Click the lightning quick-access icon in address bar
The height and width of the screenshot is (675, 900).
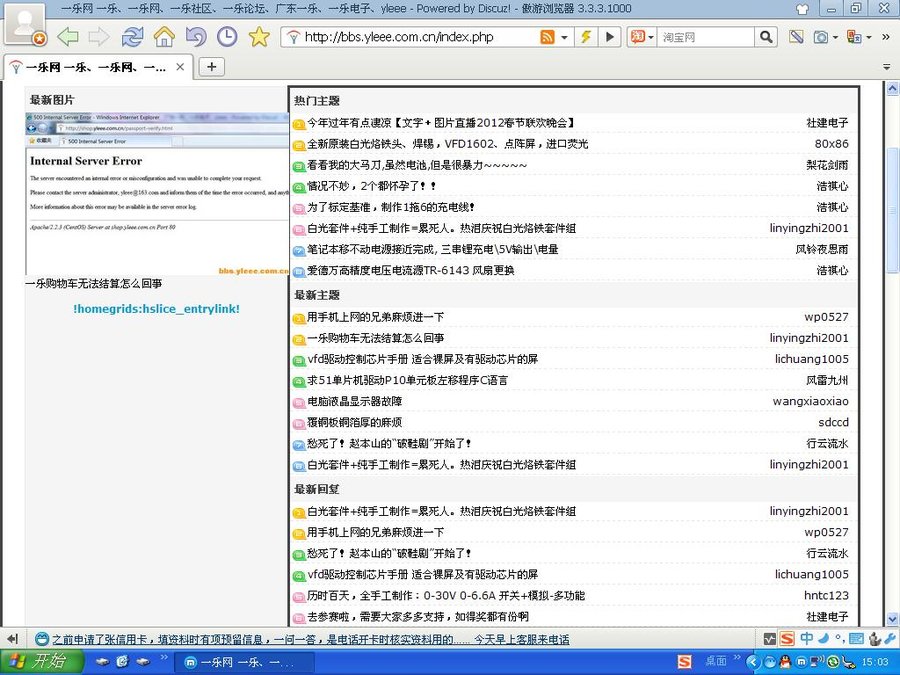(x=586, y=37)
